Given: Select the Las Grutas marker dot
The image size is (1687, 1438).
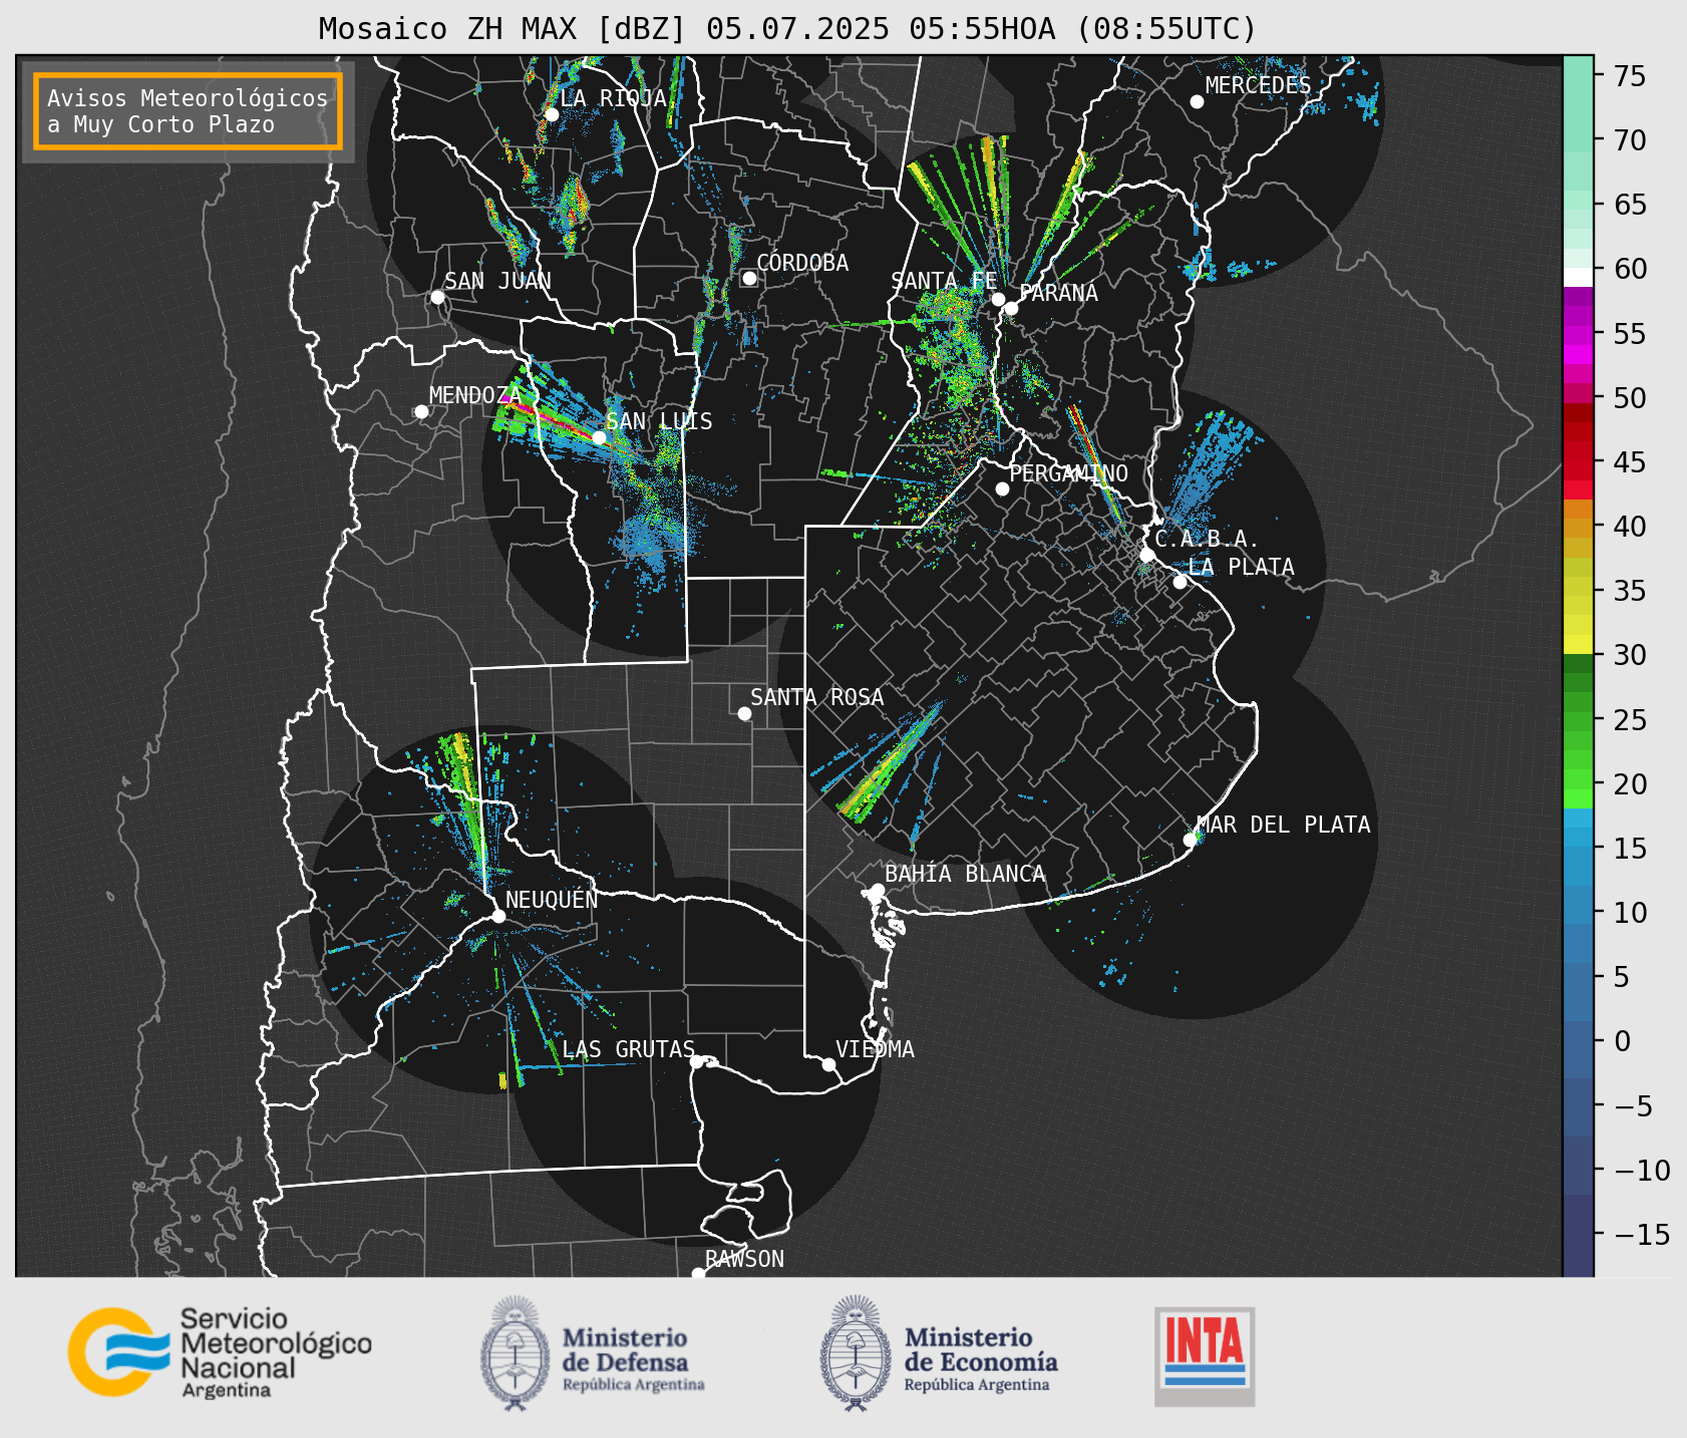Looking at the screenshot, I should point(697,1062).
